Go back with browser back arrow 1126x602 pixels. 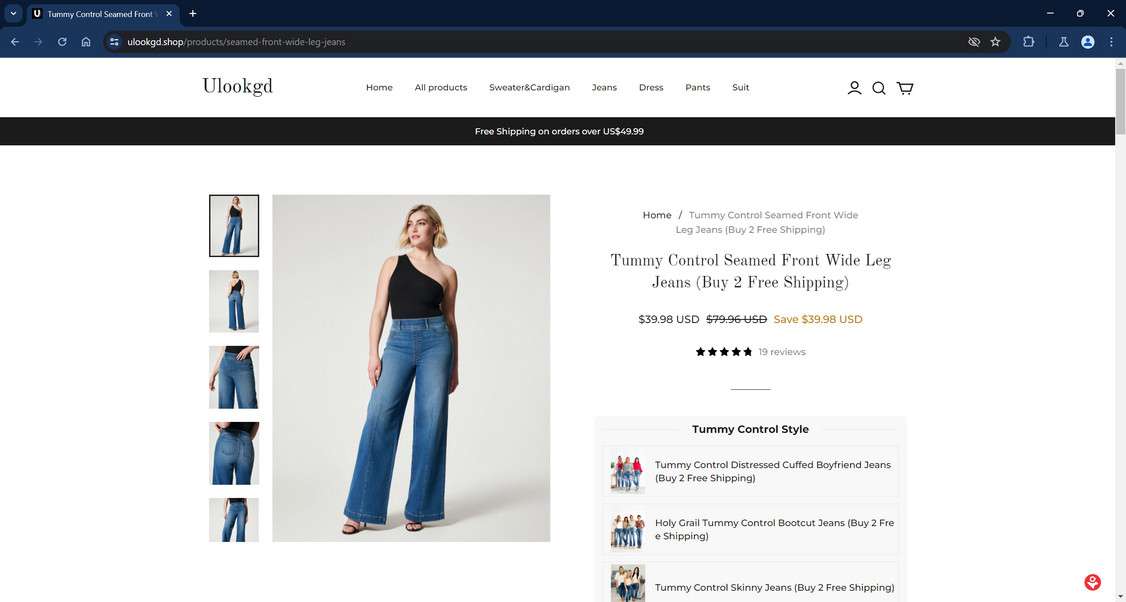click(14, 42)
